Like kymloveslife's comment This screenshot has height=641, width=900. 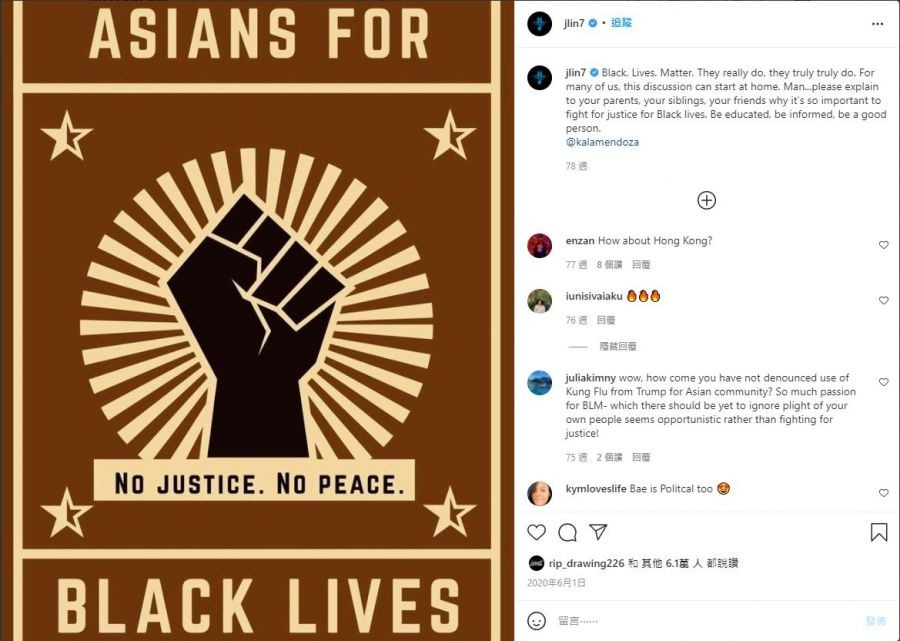883,492
